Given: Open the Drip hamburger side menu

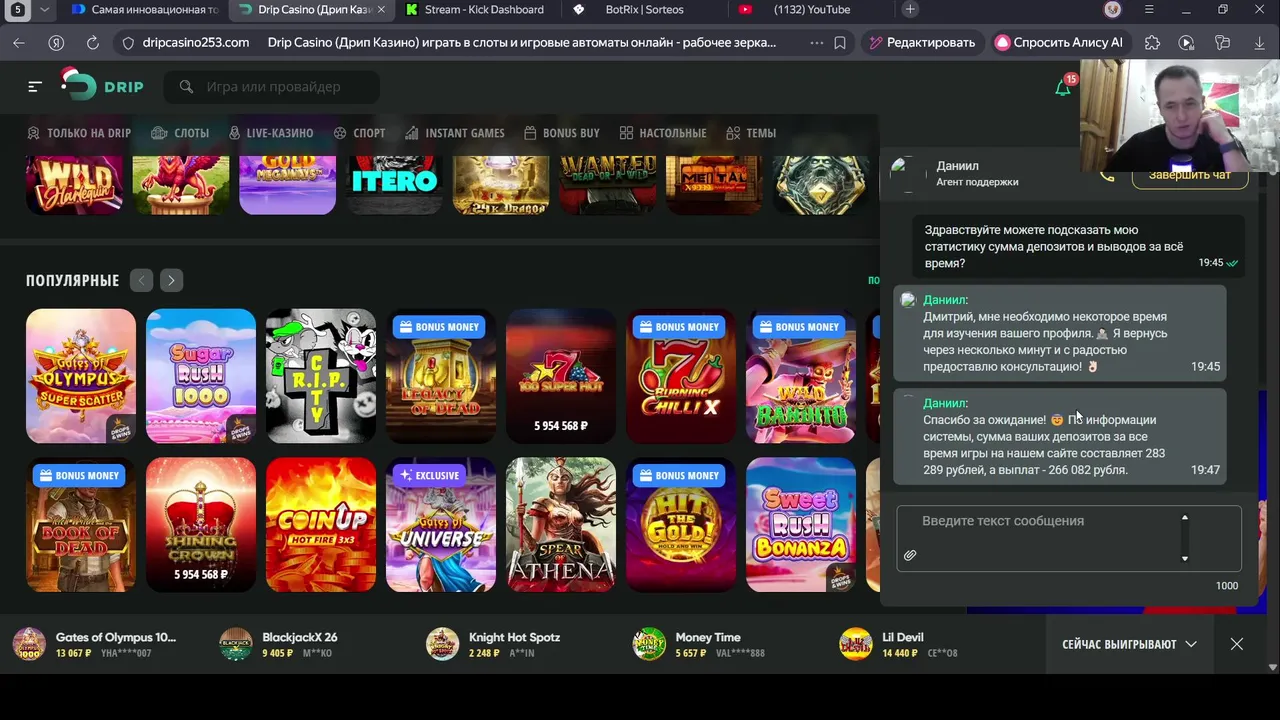Looking at the screenshot, I should pyautogui.click(x=35, y=87).
